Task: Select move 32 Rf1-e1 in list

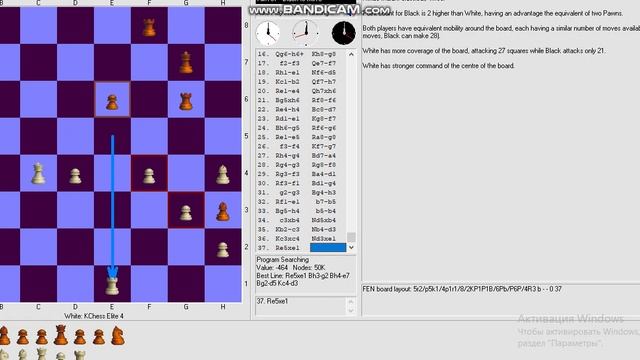Action: [x=287, y=202]
